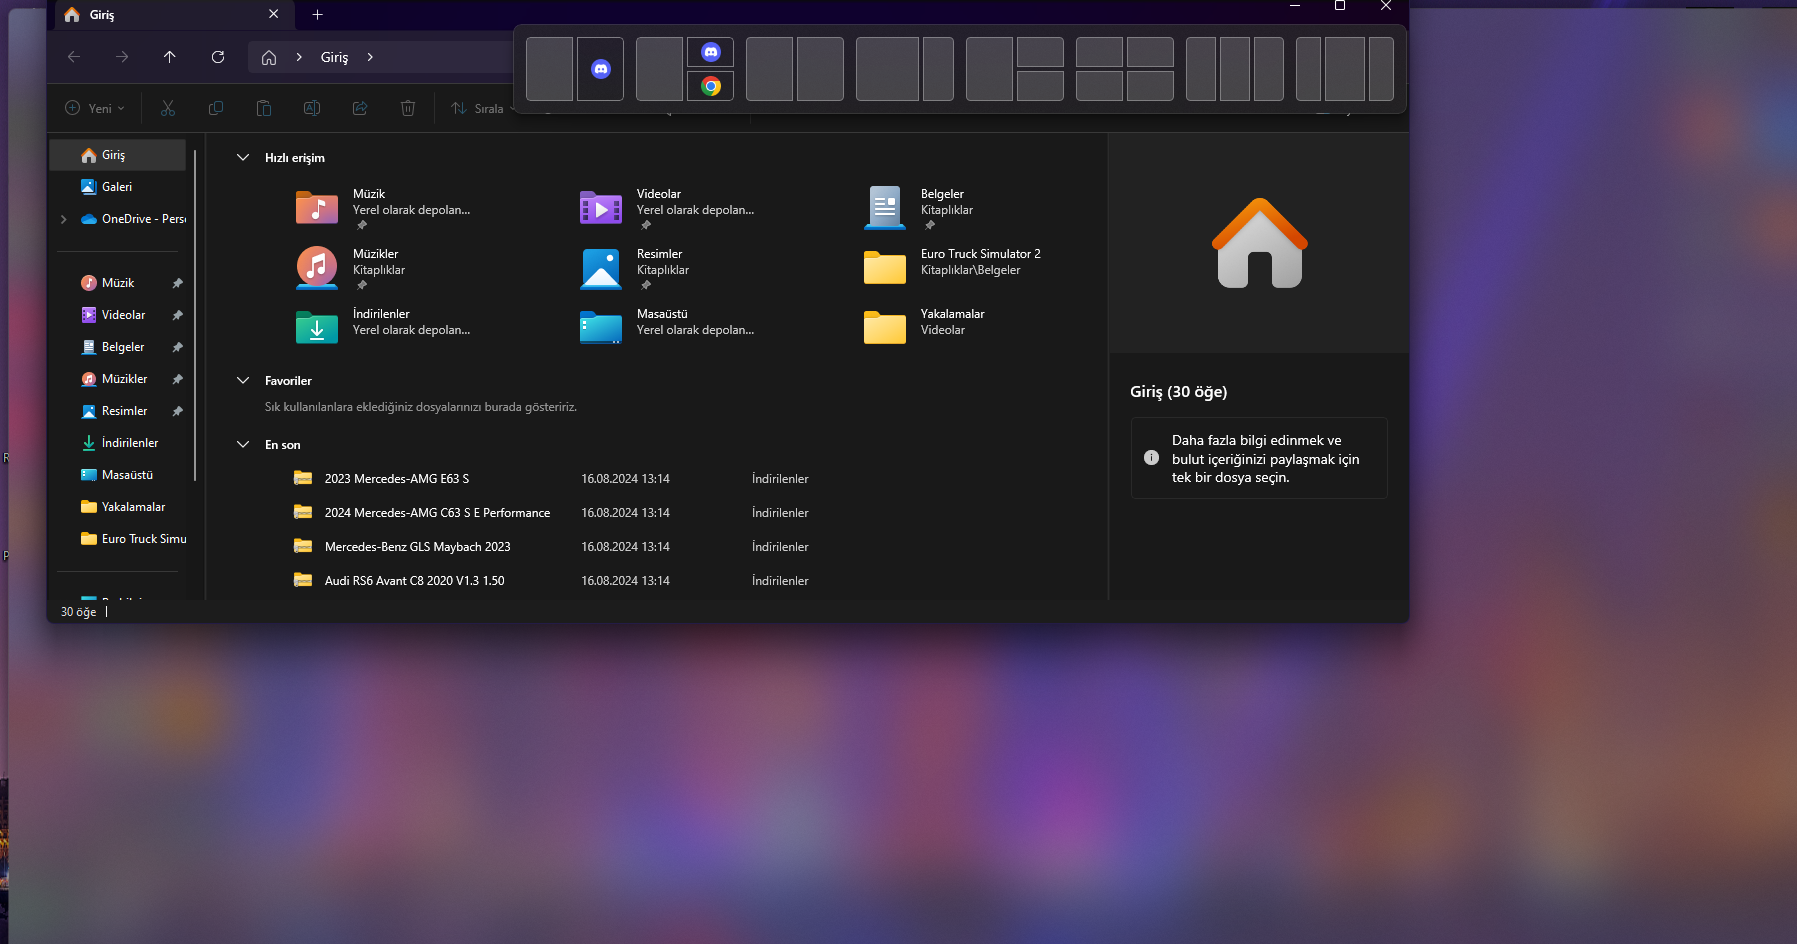Choose the top-left zone of the four-quadrant snap layout
This screenshot has height=944, width=1797.
[x=1099, y=52]
